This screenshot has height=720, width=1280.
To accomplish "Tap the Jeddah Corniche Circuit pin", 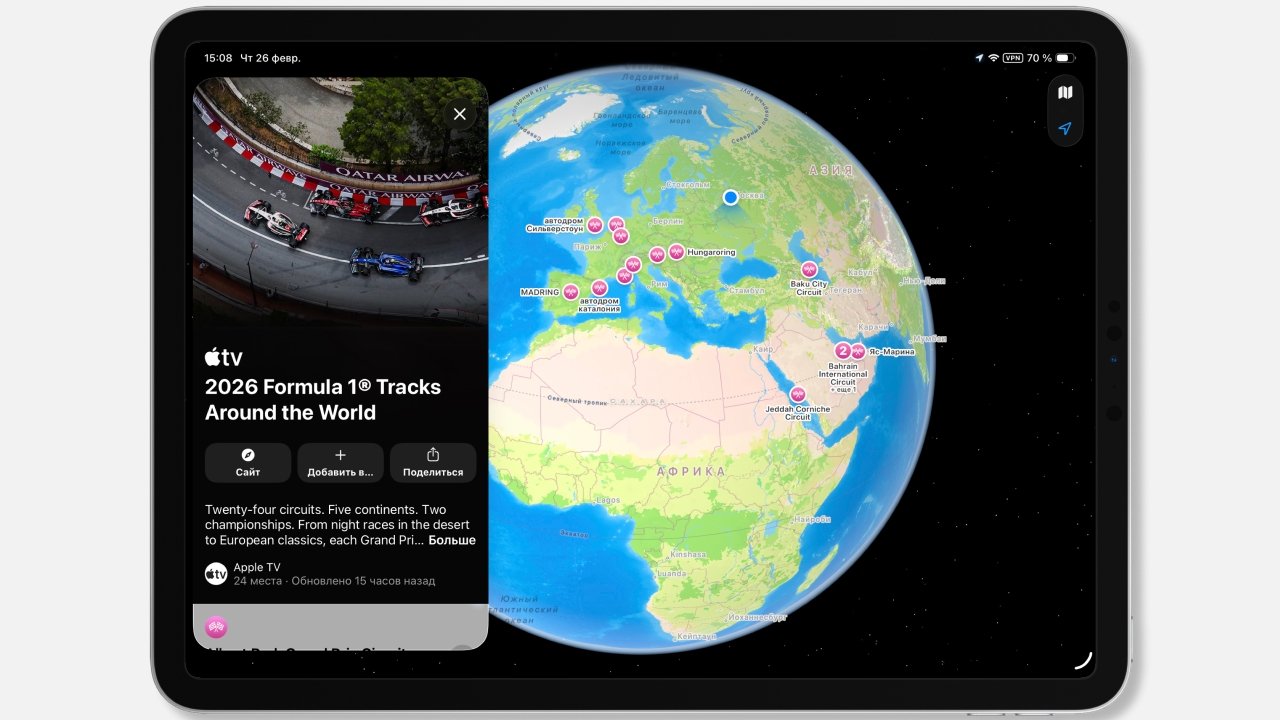I will point(798,394).
